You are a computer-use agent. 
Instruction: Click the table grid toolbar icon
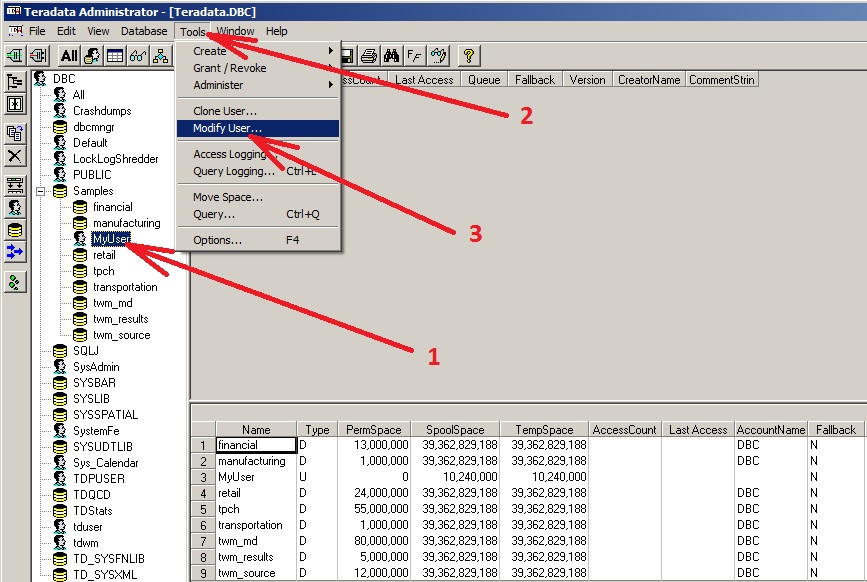pyautogui.click(x=115, y=56)
